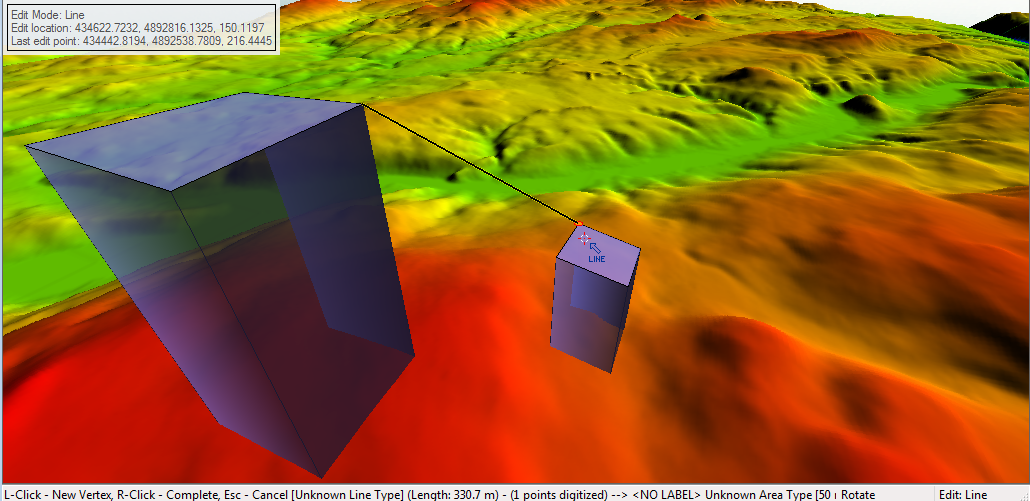Click the middle of the black digitized line
Screen dimensions: 1030x501
[470, 163]
